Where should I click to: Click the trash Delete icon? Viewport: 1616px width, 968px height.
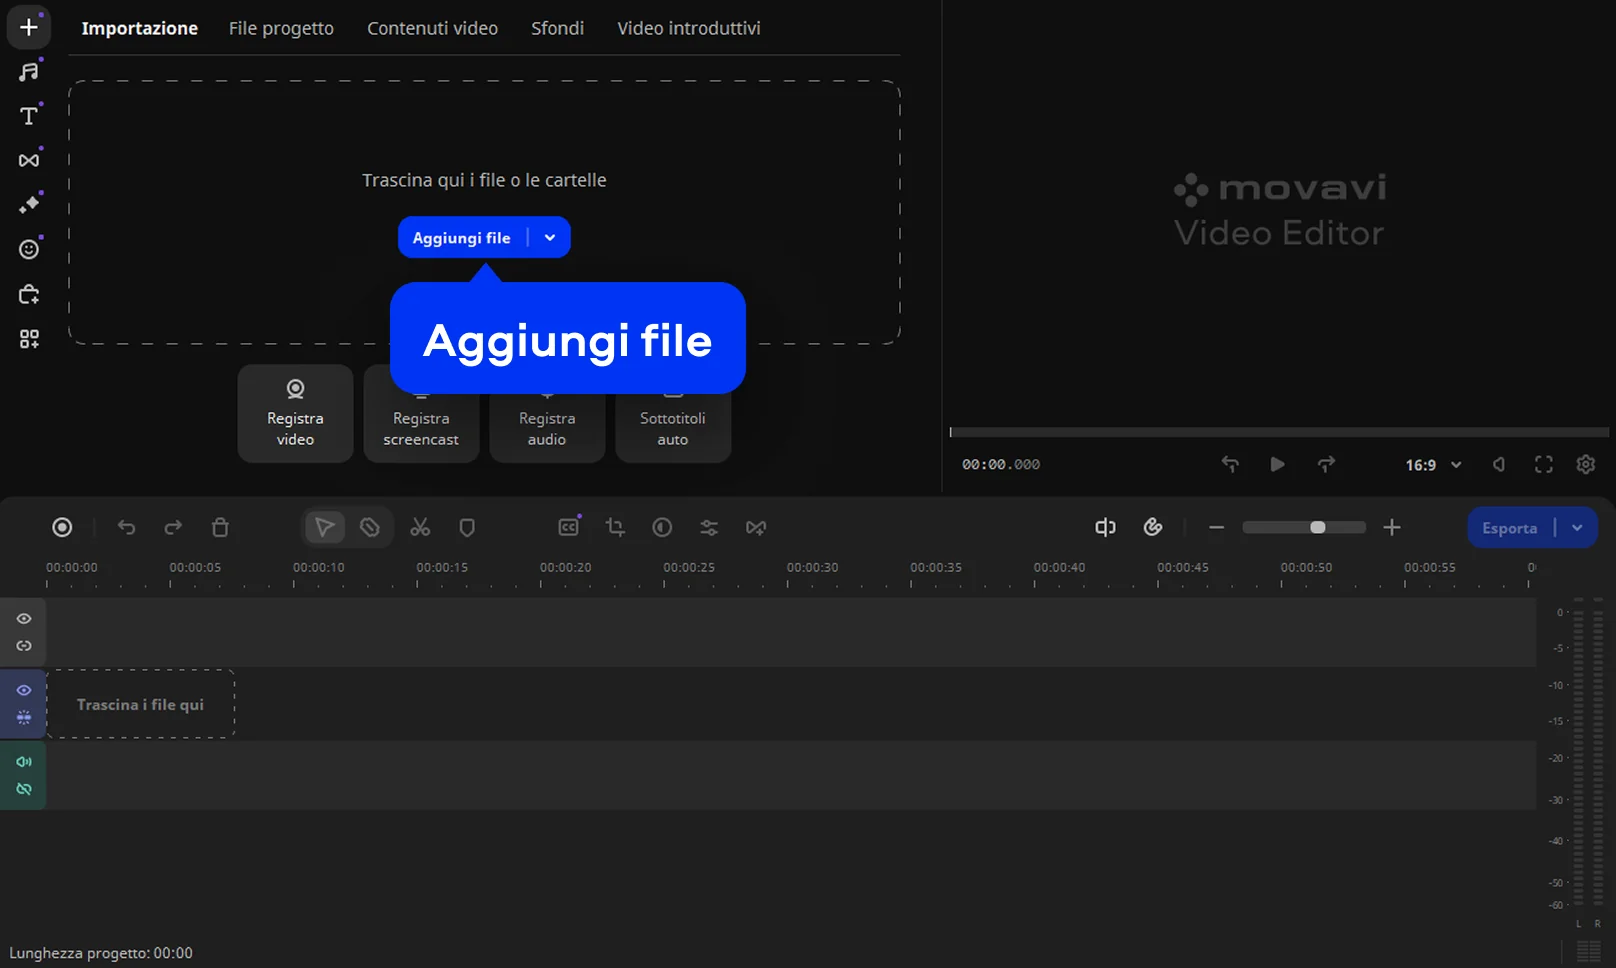220,527
